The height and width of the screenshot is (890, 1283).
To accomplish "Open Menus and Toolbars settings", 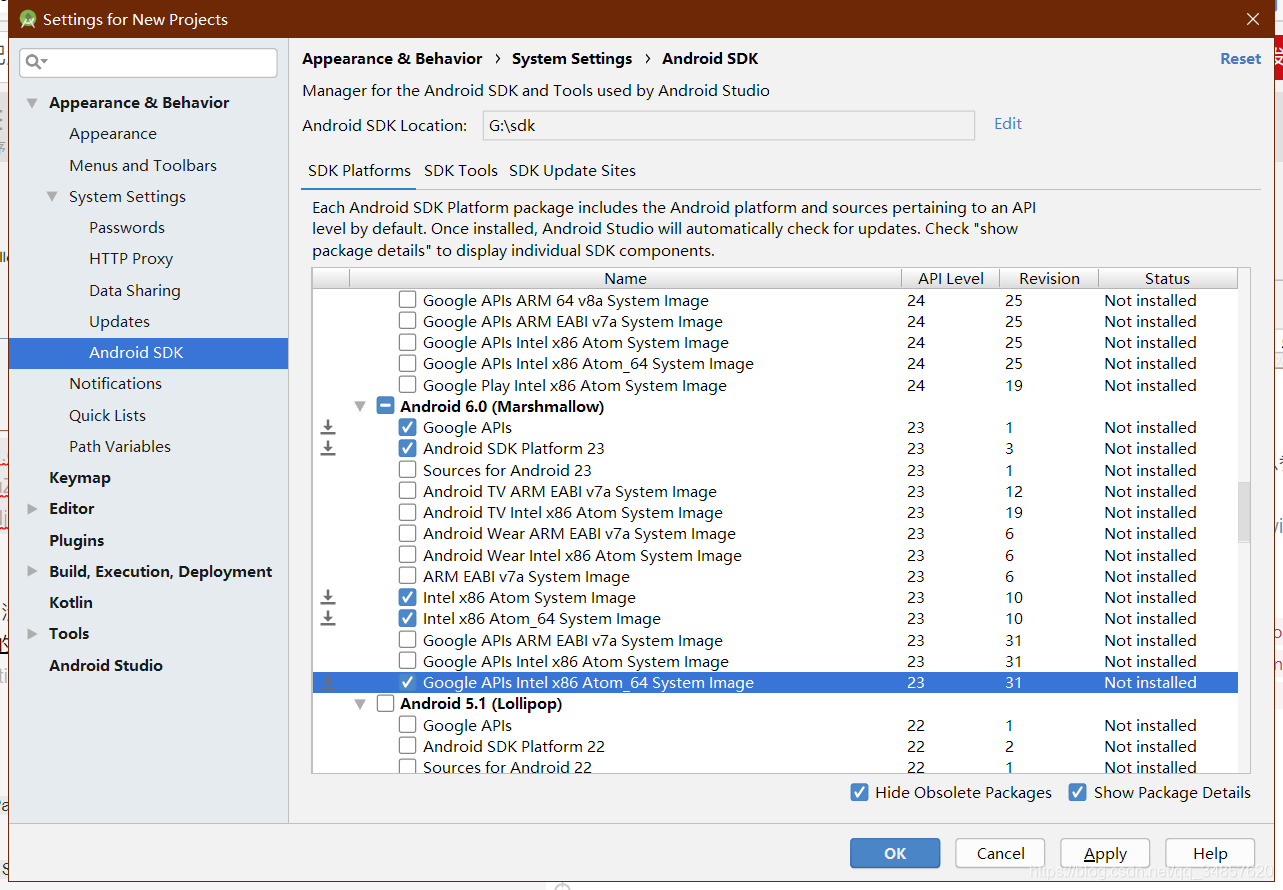I will (143, 165).
